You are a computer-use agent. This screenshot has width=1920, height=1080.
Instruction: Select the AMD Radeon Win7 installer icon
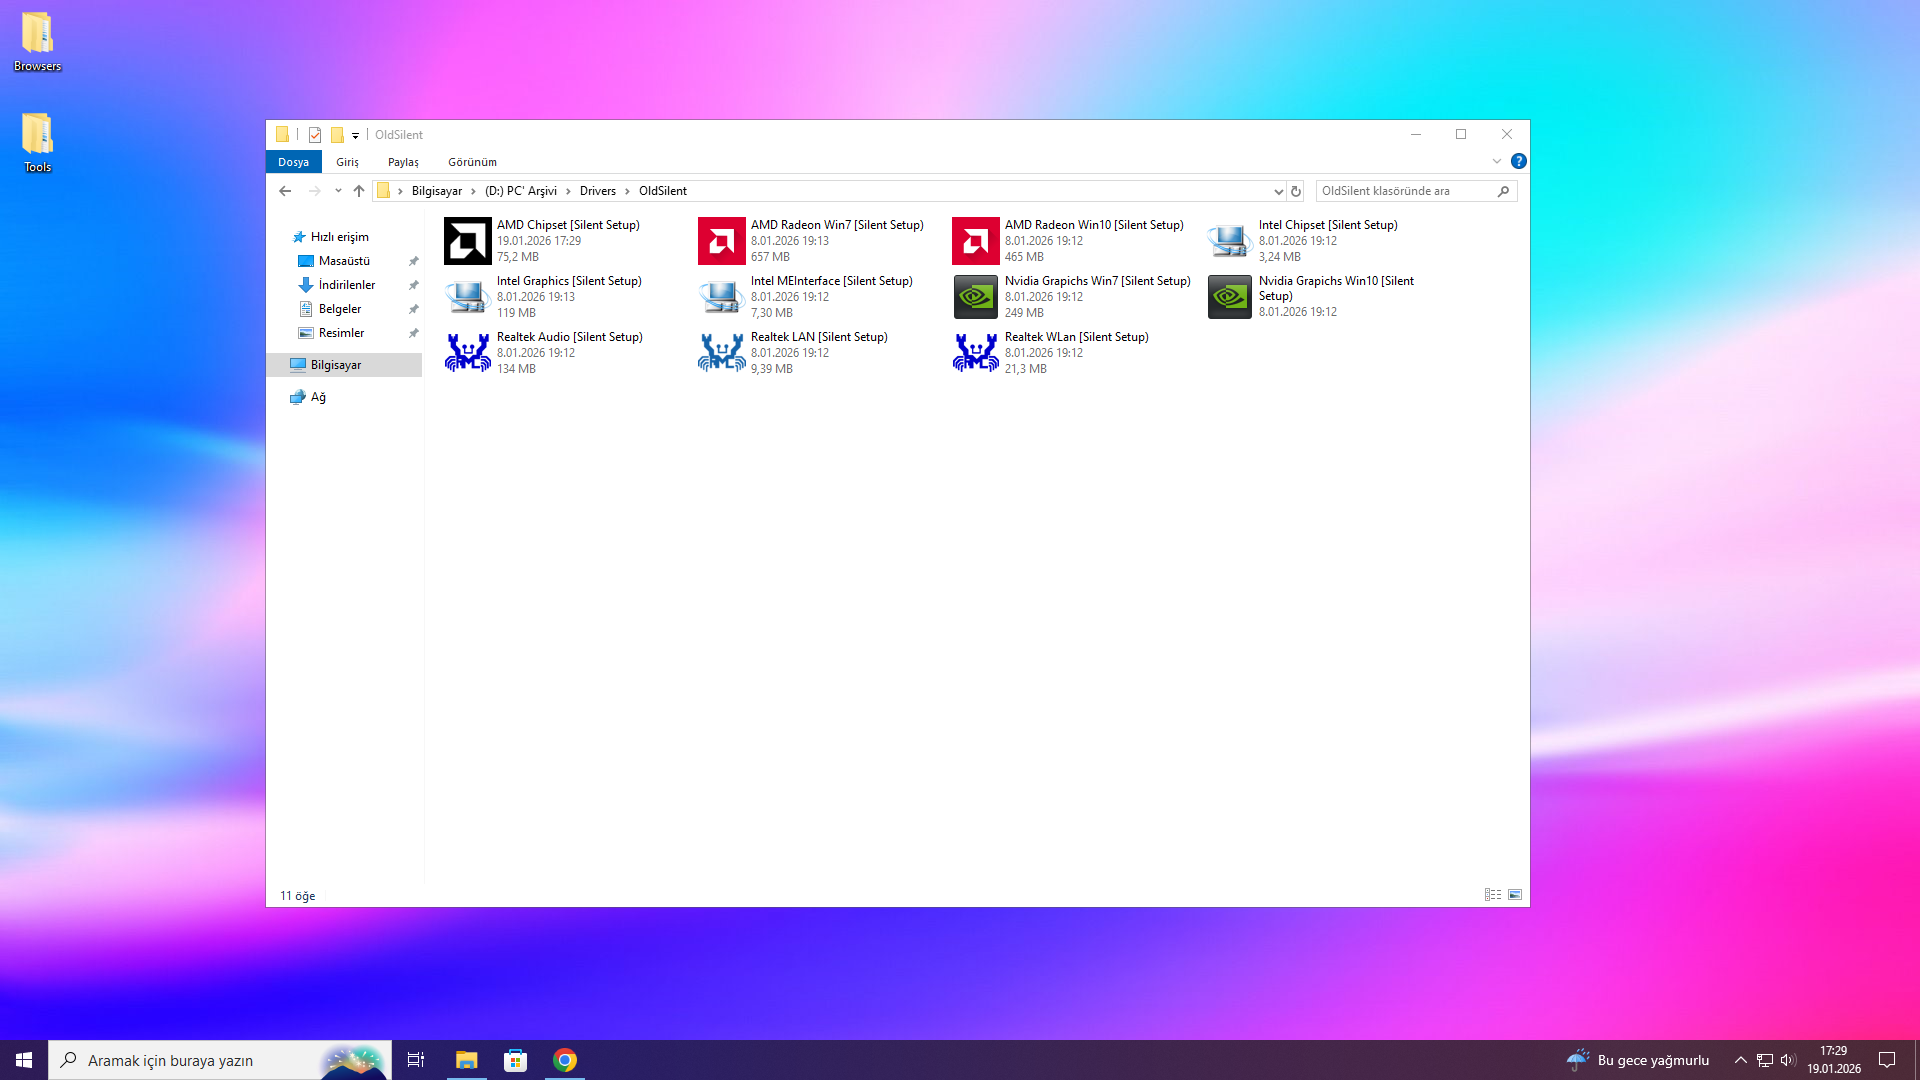(x=722, y=241)
